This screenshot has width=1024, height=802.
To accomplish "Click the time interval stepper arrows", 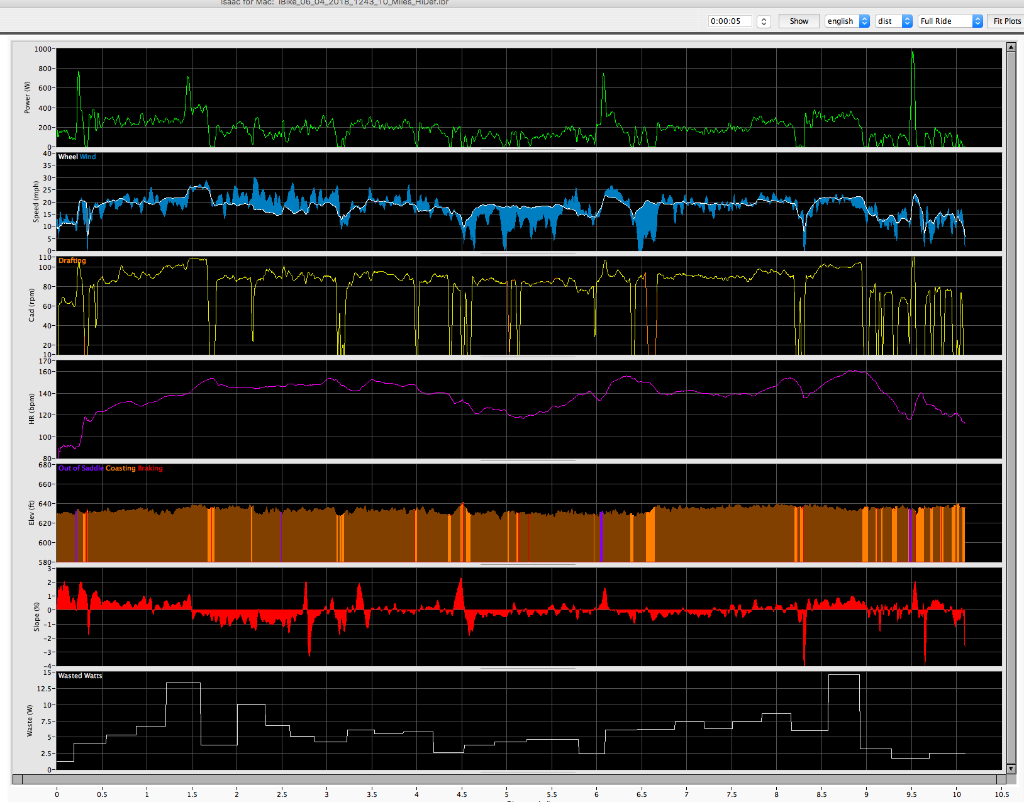I will (764, 21).
